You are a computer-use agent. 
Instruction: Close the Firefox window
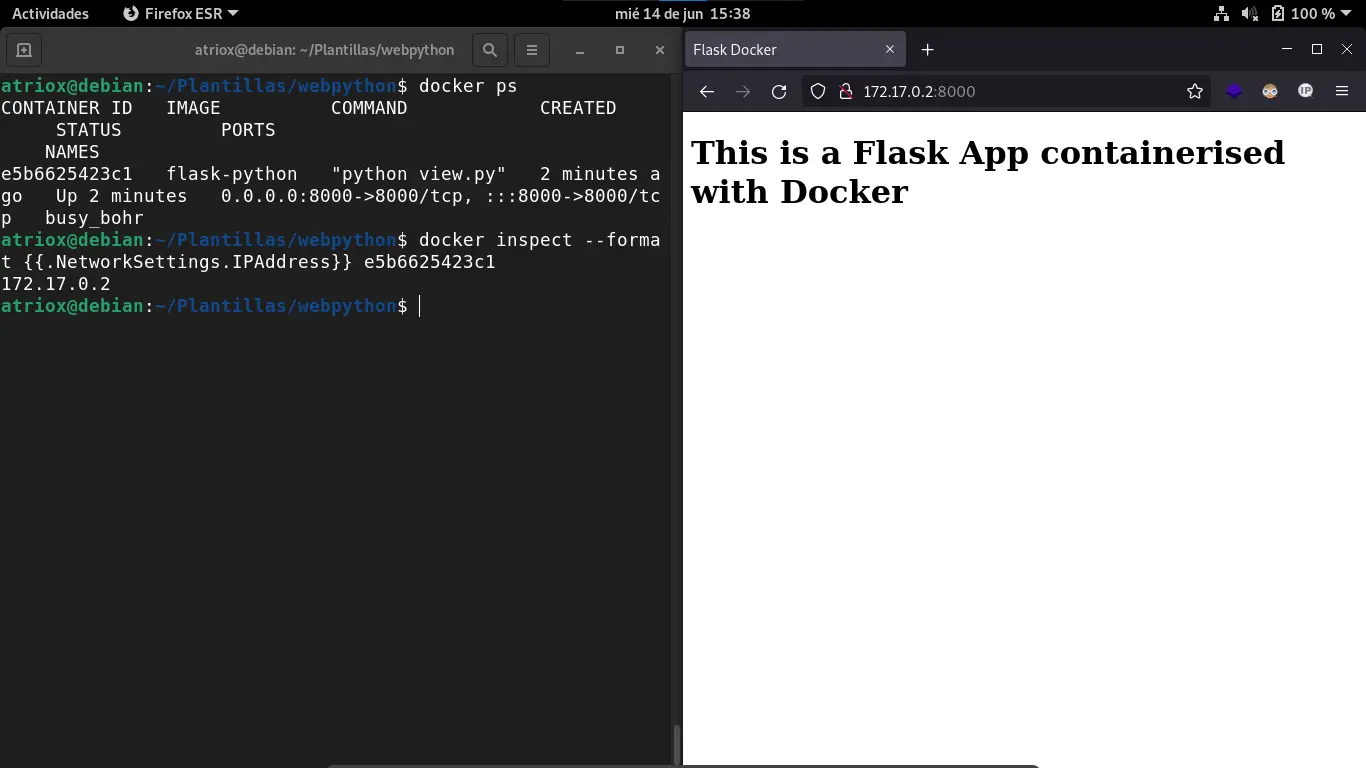tap(1347, 49)
